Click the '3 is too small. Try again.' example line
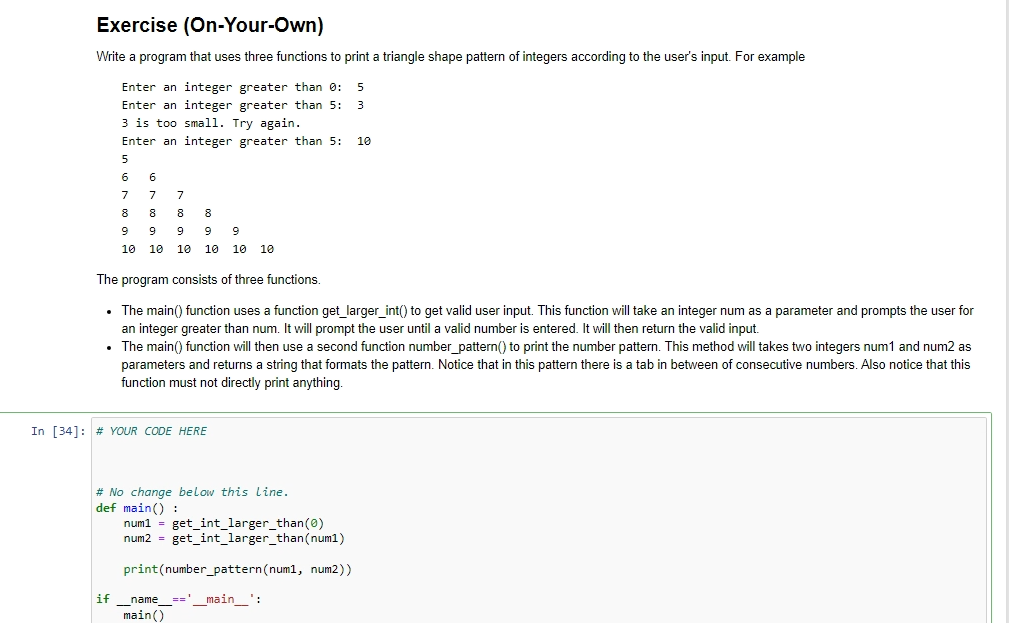Image resolution: width=1009 pixels, height=623 pixels. pos(211,123)
